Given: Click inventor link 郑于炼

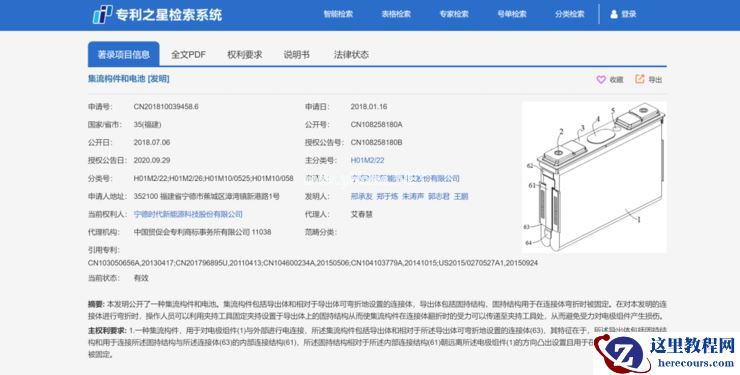Looking at the screenshot, I should (x=387, y=196).
